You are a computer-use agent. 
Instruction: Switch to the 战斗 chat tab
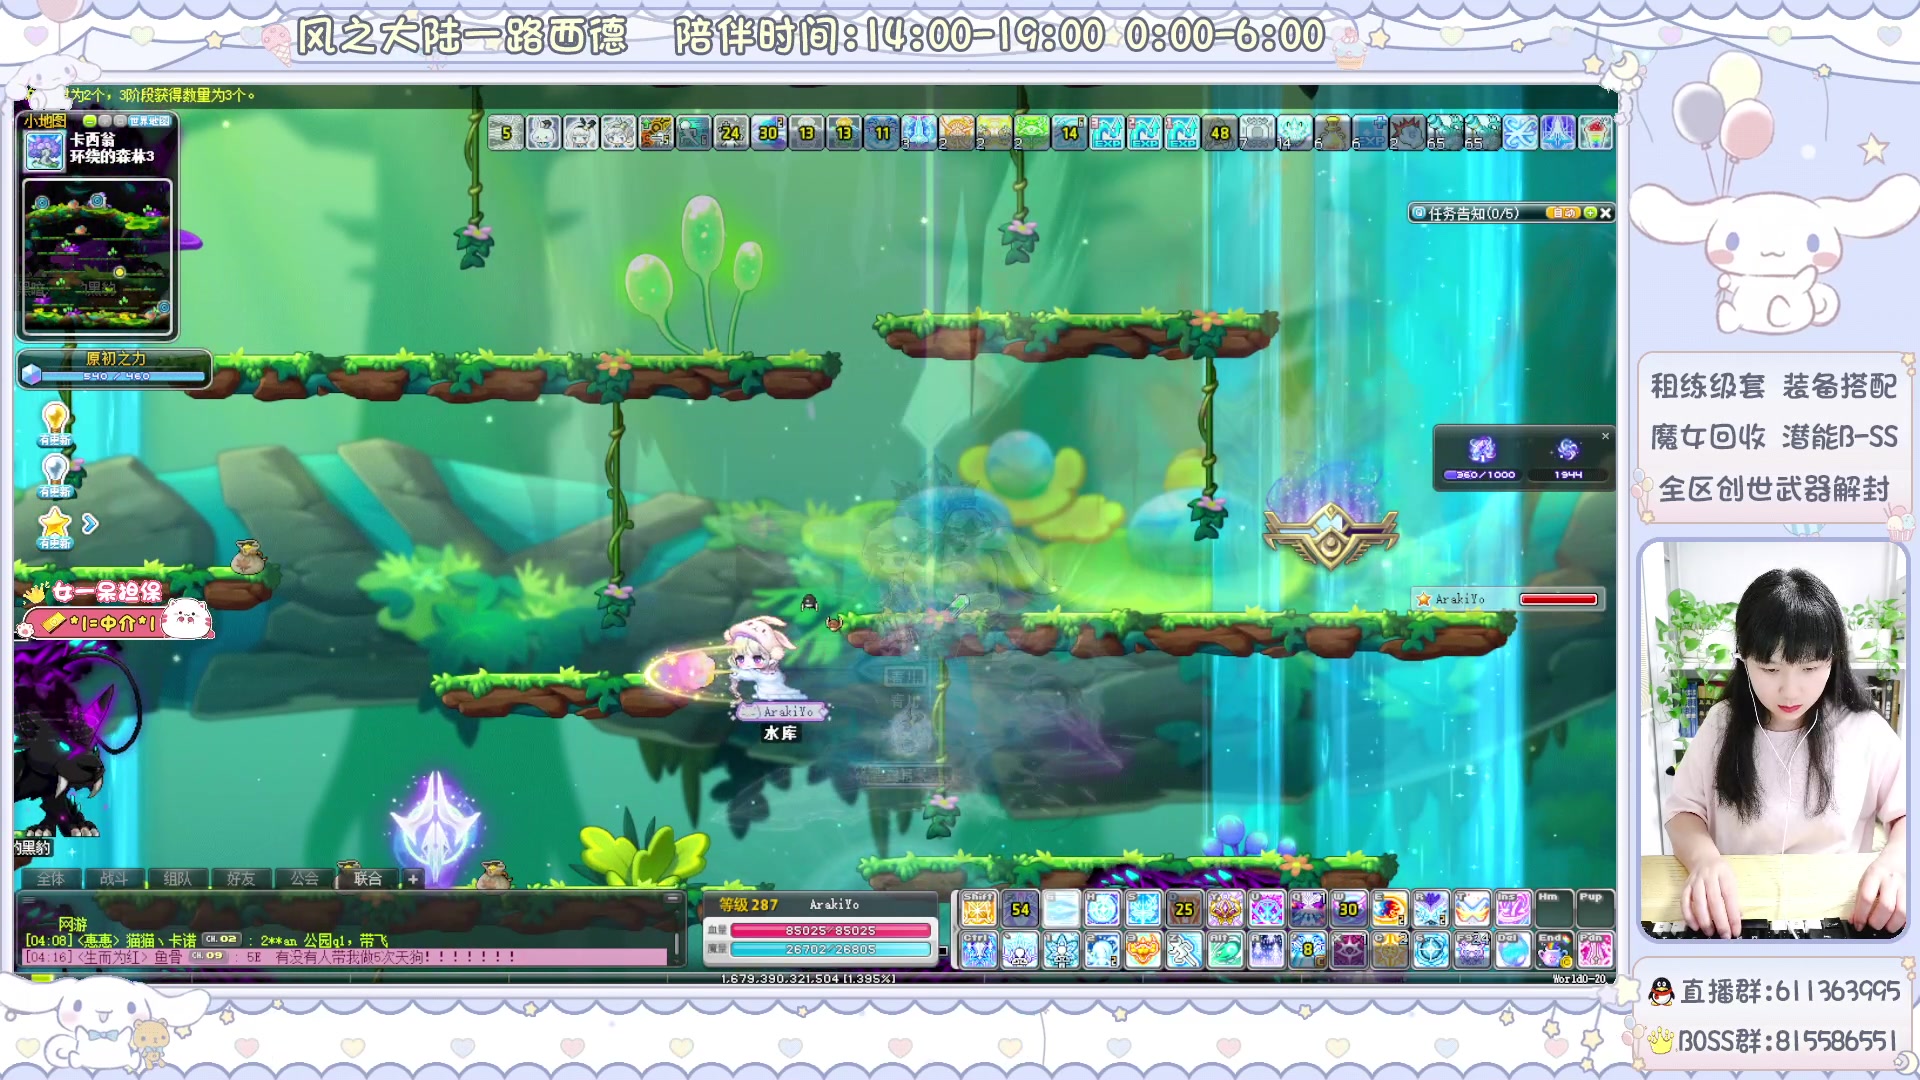pos(114,878)
